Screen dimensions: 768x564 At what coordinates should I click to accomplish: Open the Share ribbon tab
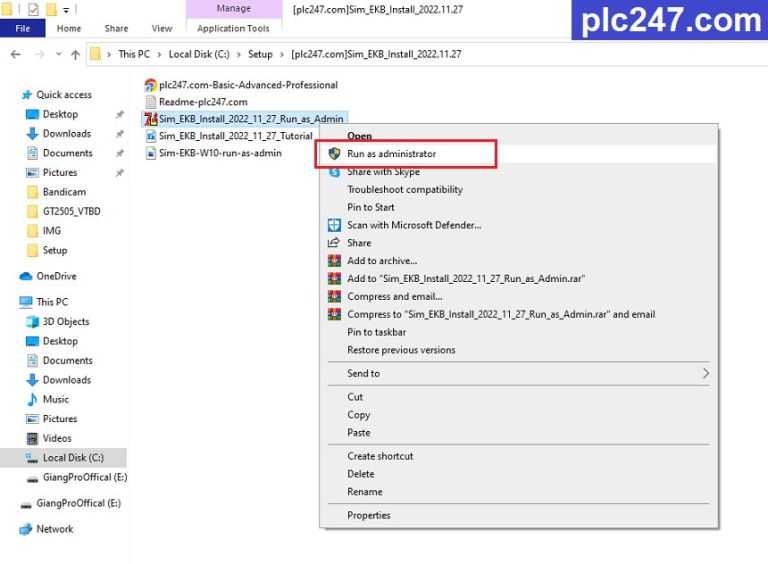point(116,28)
